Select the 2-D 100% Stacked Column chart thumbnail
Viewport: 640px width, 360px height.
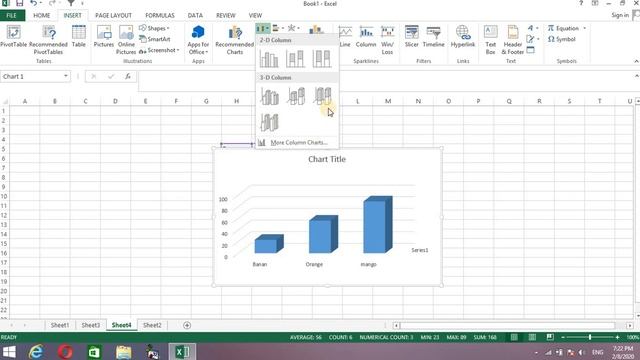[322, 59]
